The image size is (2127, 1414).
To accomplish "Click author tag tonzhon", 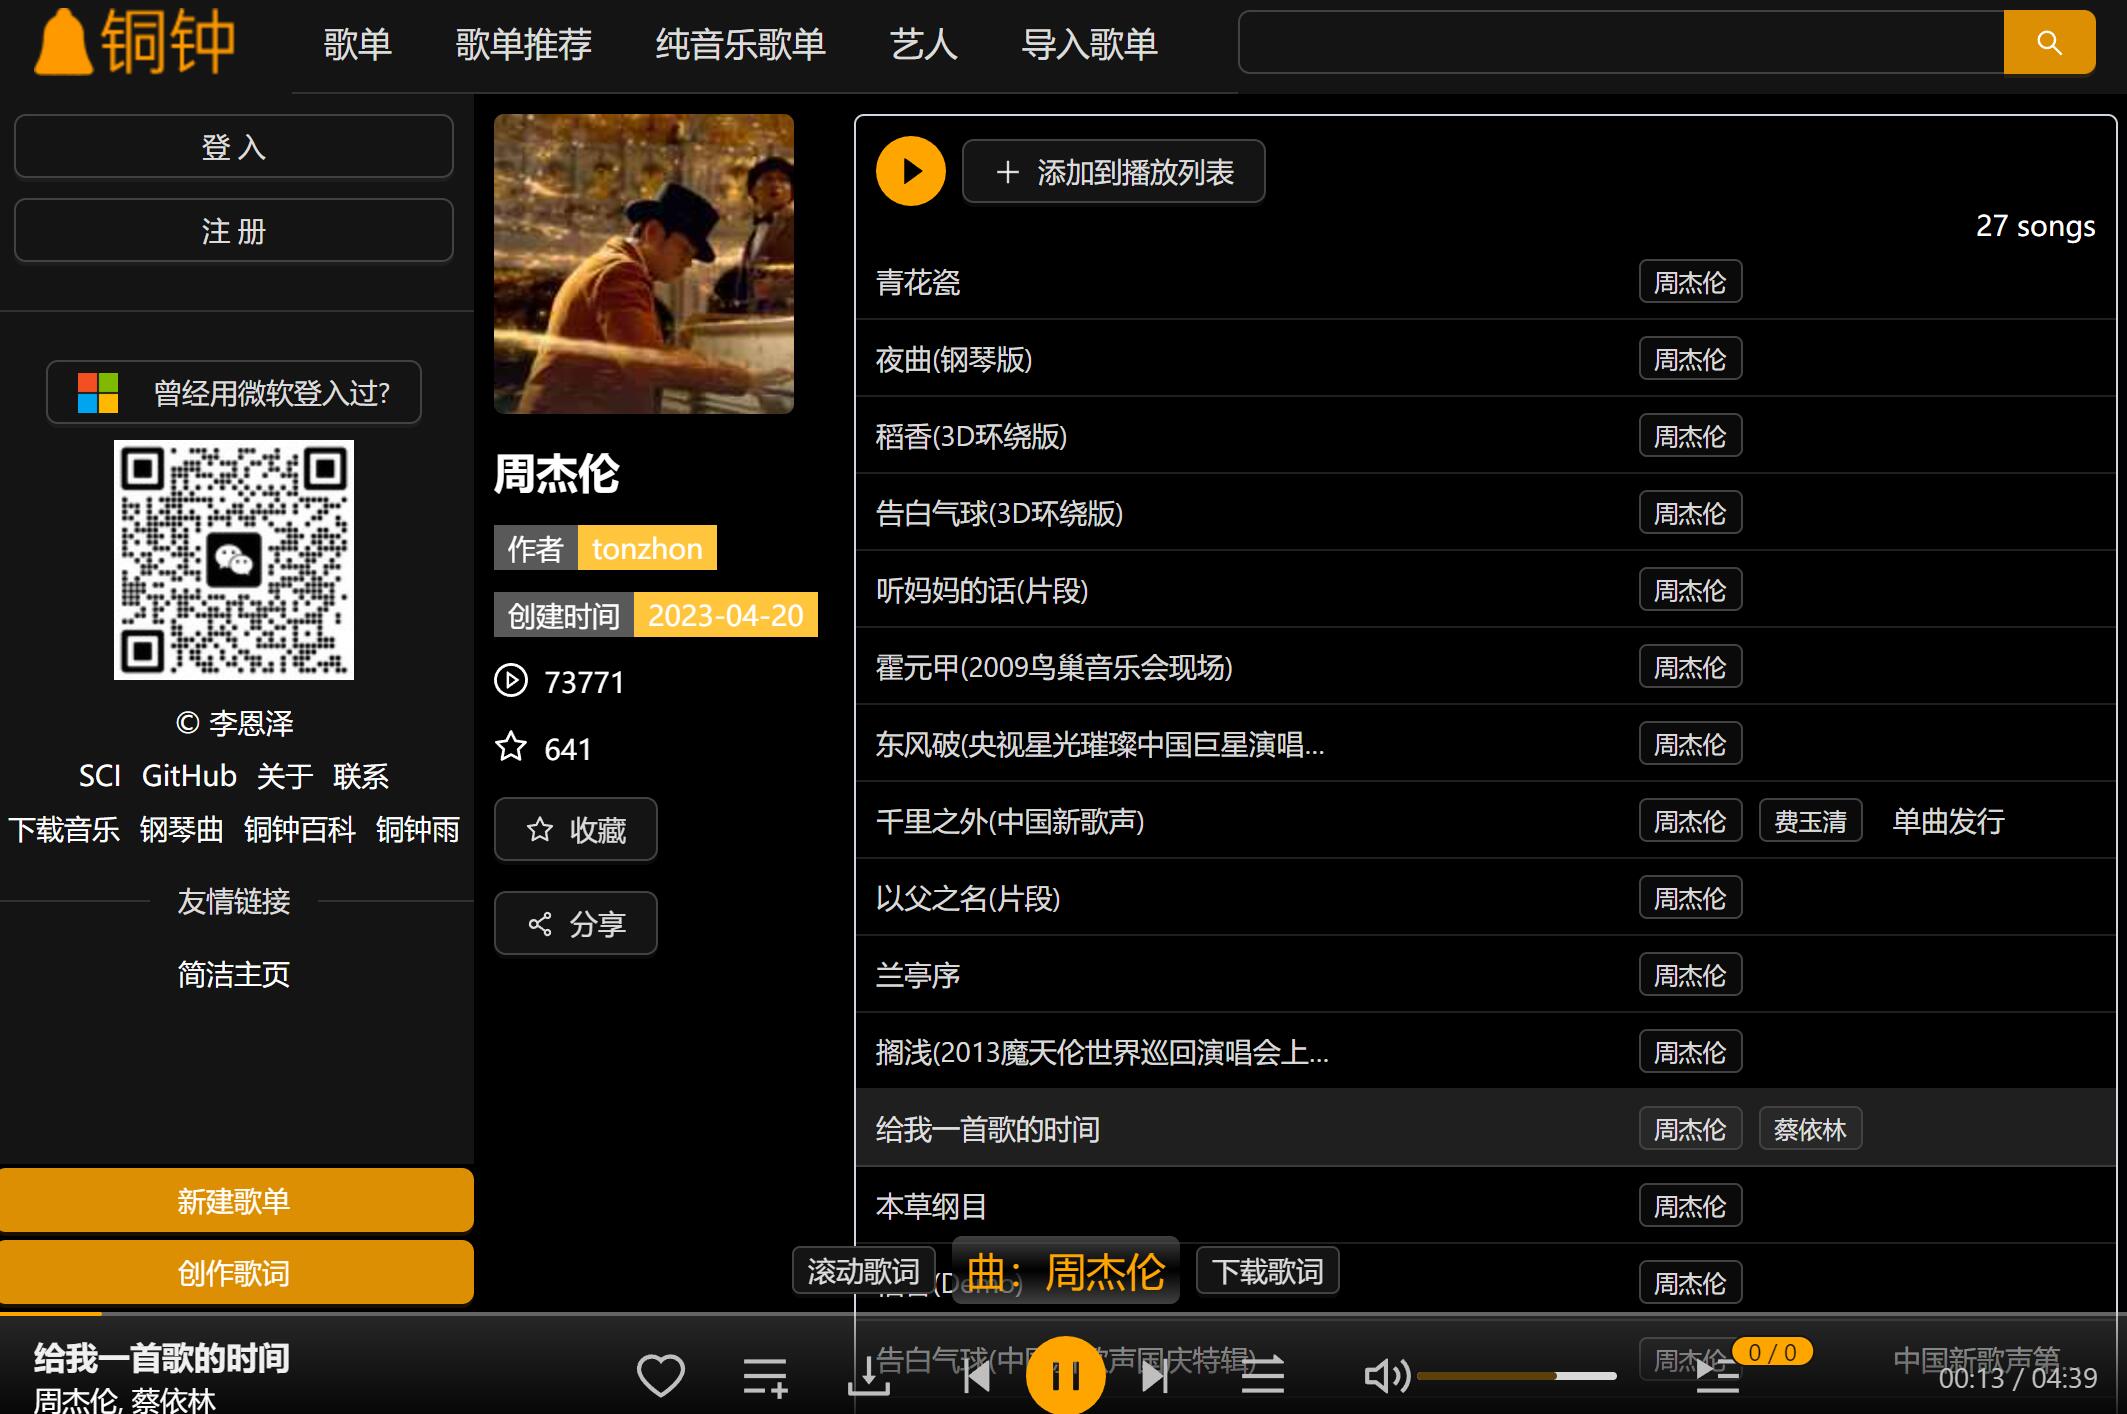I will [x=647, y=548].
